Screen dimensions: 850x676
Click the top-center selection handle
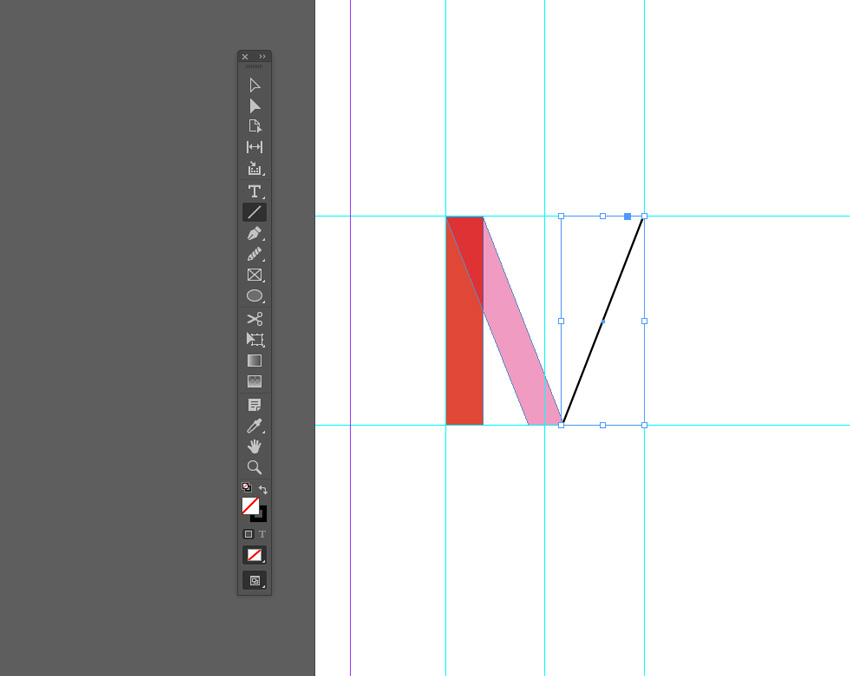[x=603, y=216]
